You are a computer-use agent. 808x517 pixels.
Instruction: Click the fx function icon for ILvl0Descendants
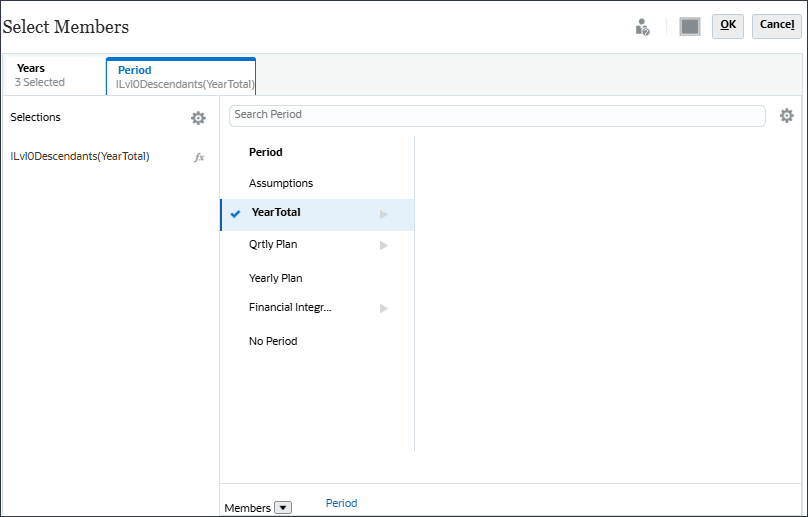point(199,157)
